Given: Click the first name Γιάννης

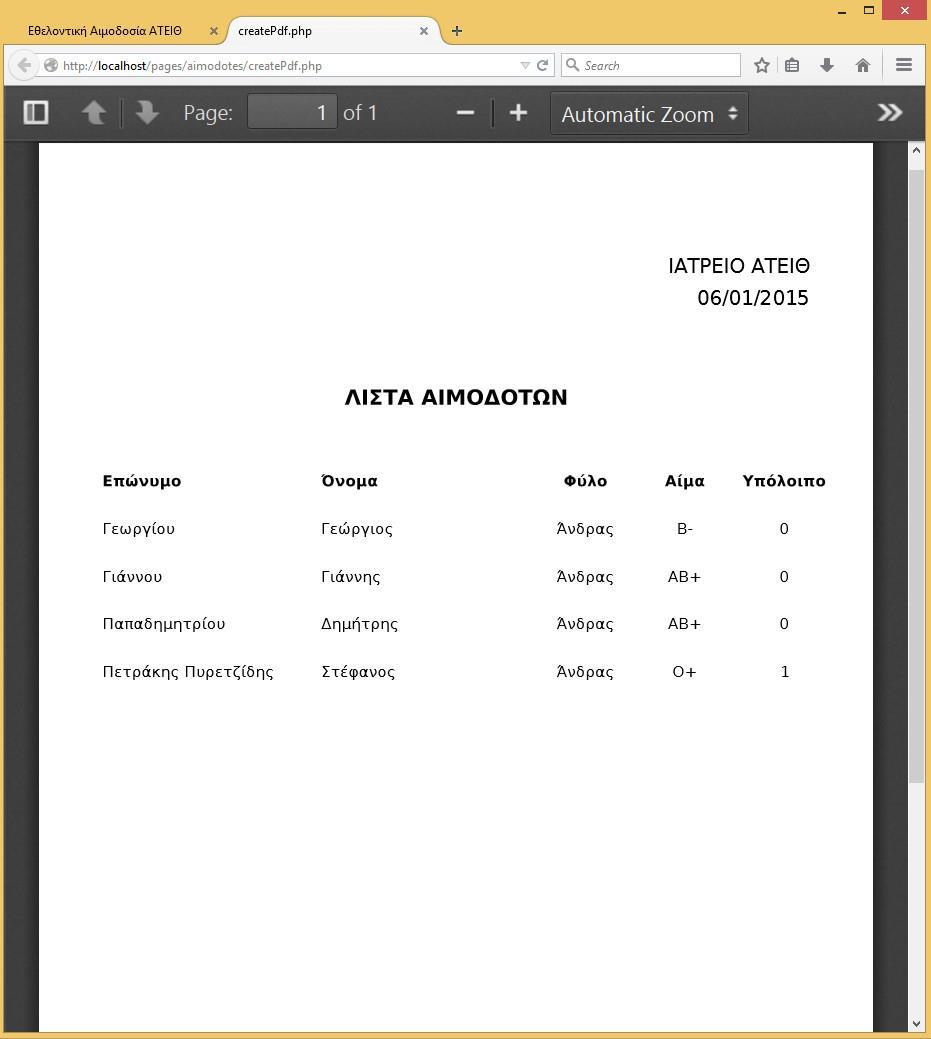Looking at the screenshot, I should 351,576.
